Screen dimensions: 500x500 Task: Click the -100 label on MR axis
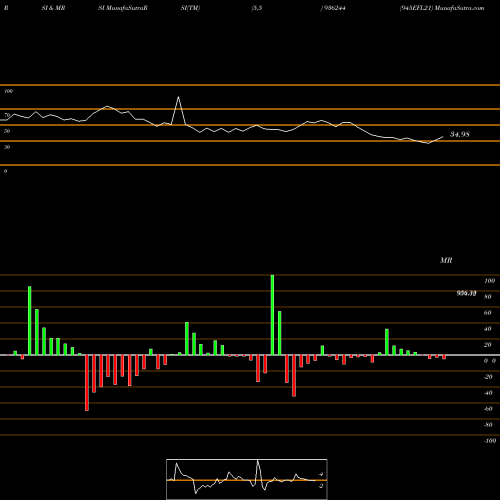pos(490,441)
